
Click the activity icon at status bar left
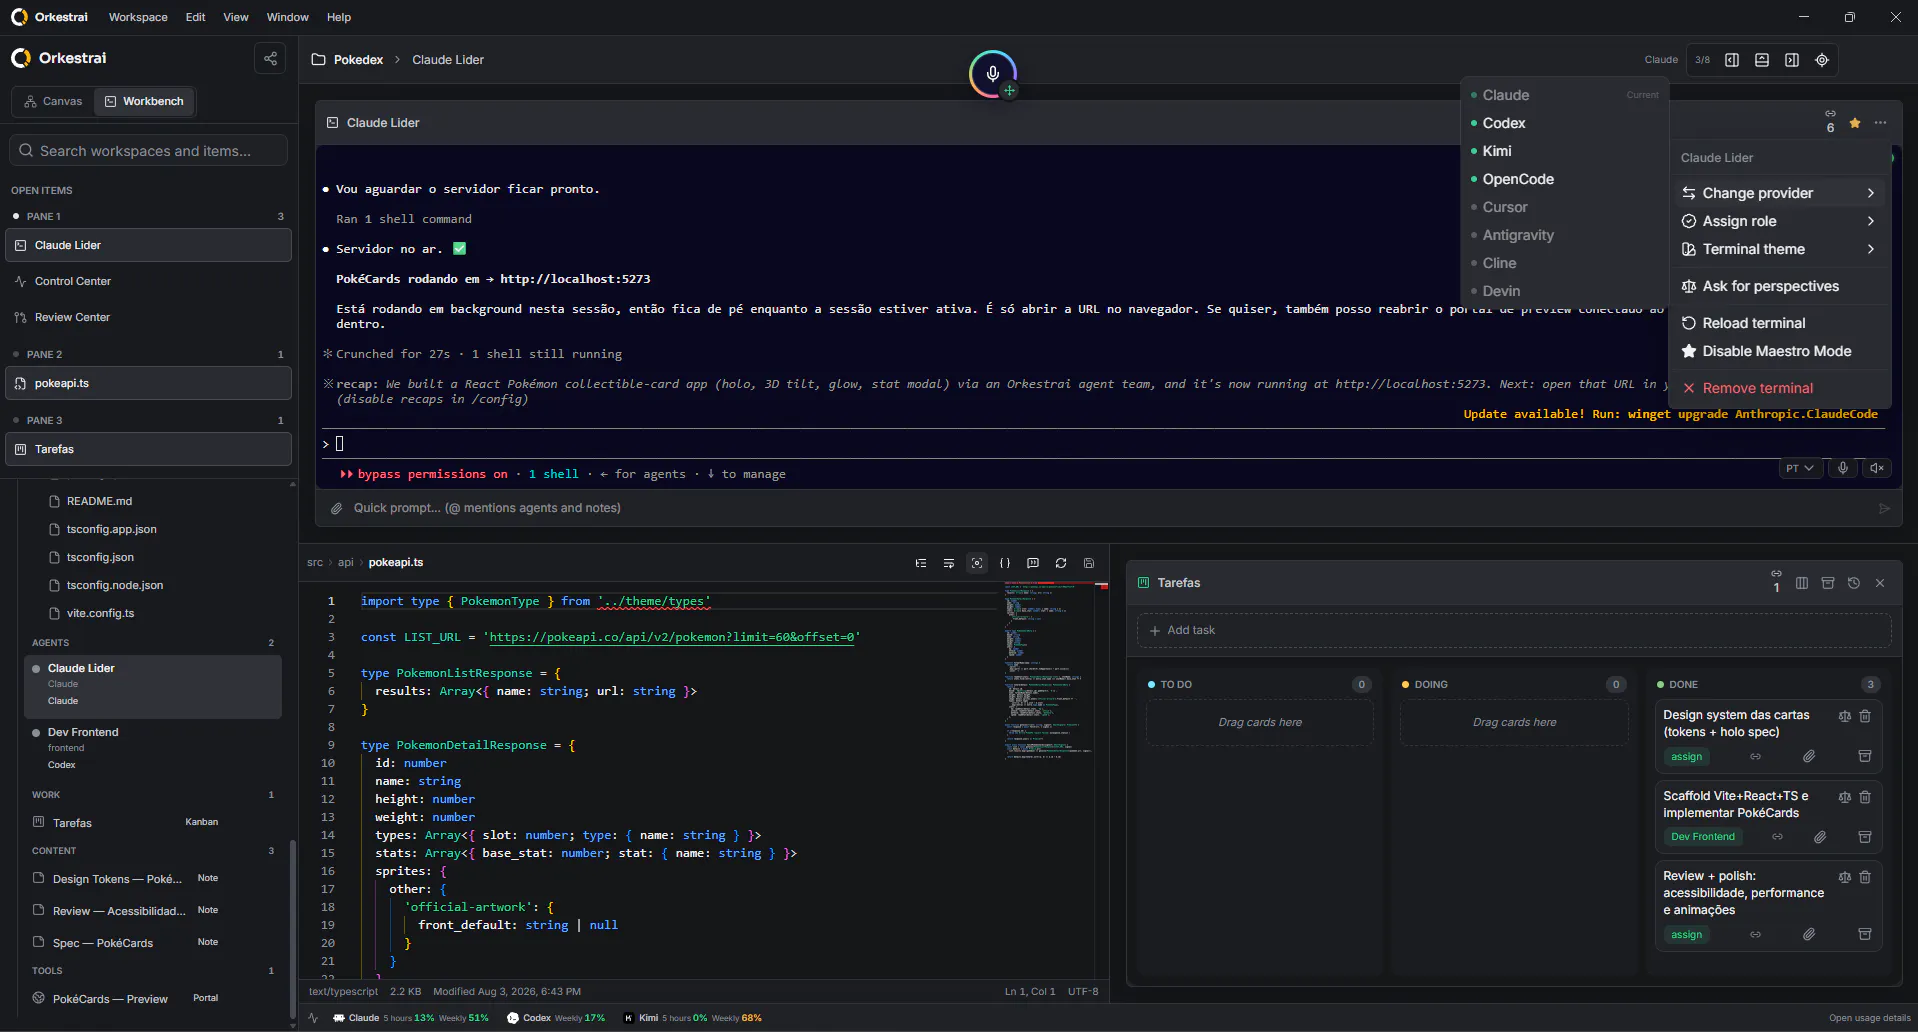(x=313, y=1018)
